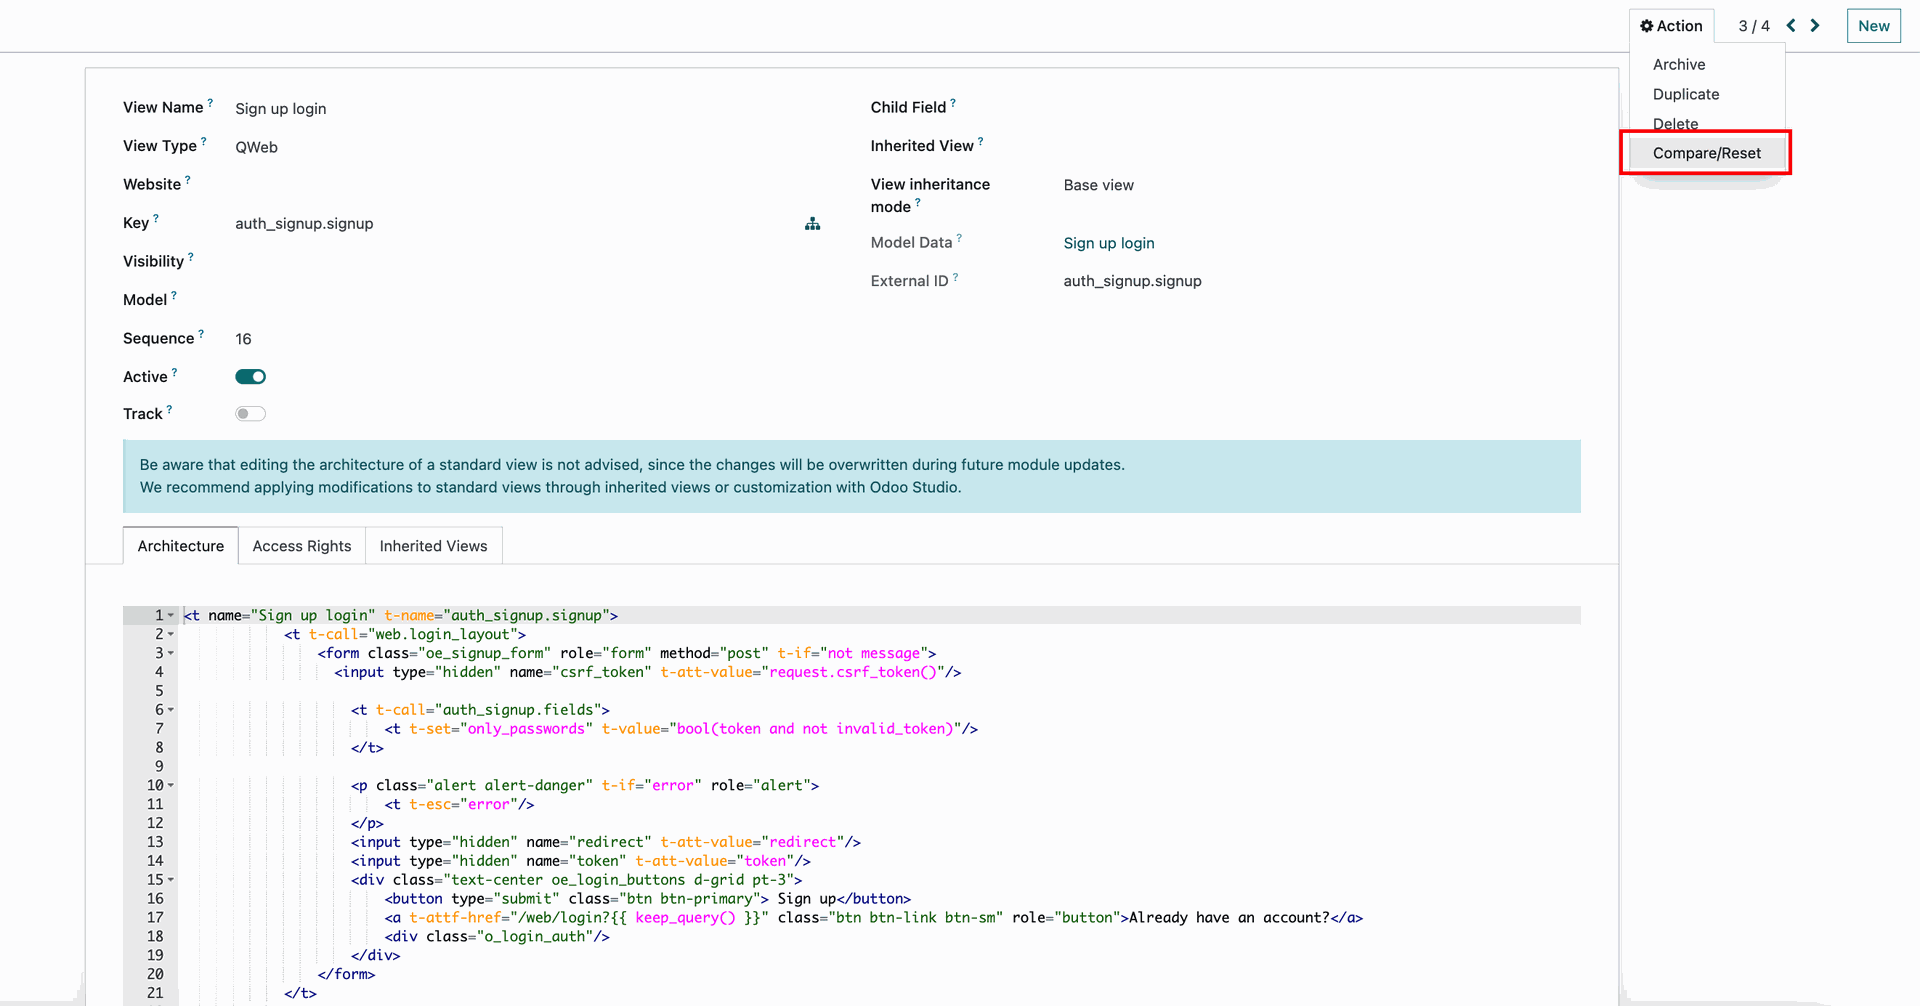The width and height of the screenshot is (1920, 1006).
Task: Click the Website empty field
Action: coord(527,185)
